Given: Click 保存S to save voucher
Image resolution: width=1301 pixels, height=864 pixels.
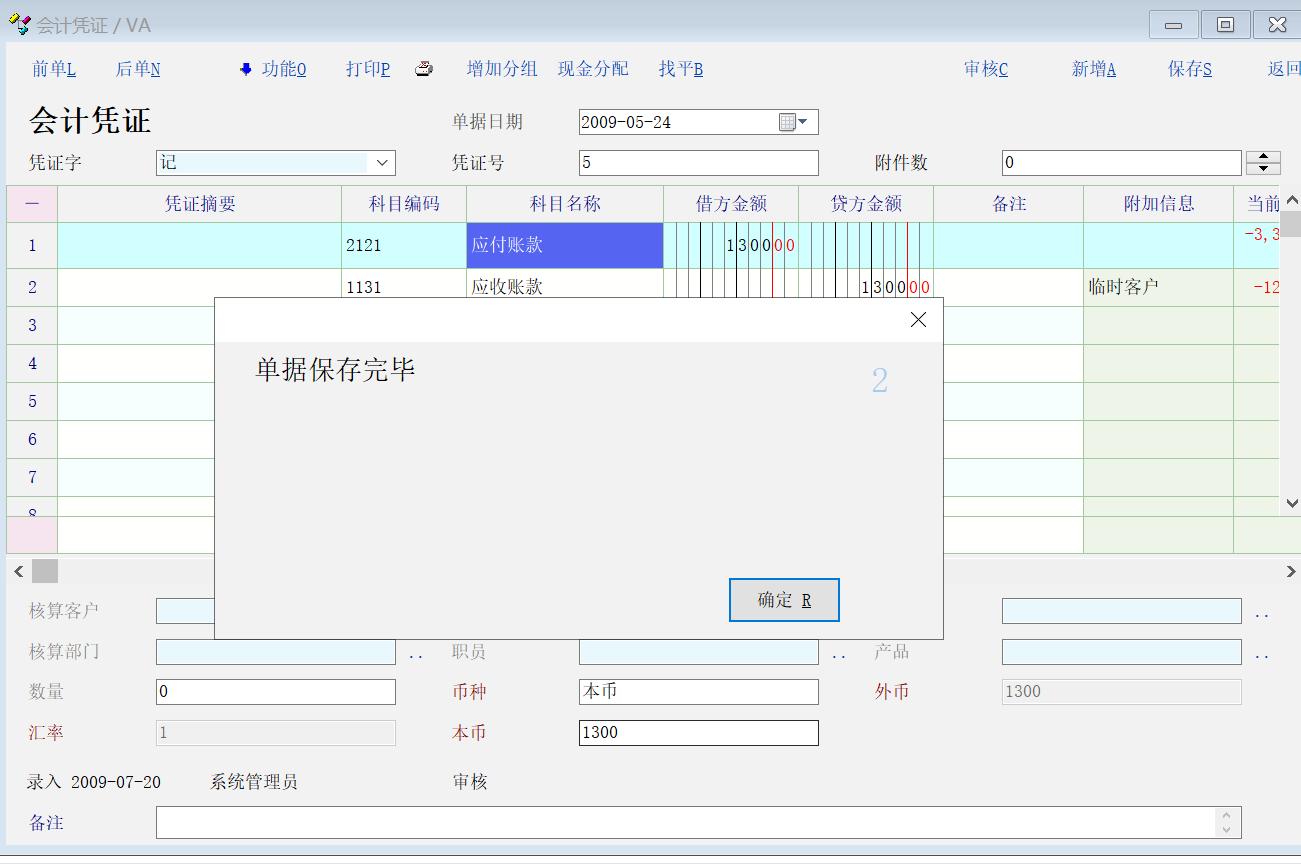Looking at the screenshot, I should pos(1190,69).
